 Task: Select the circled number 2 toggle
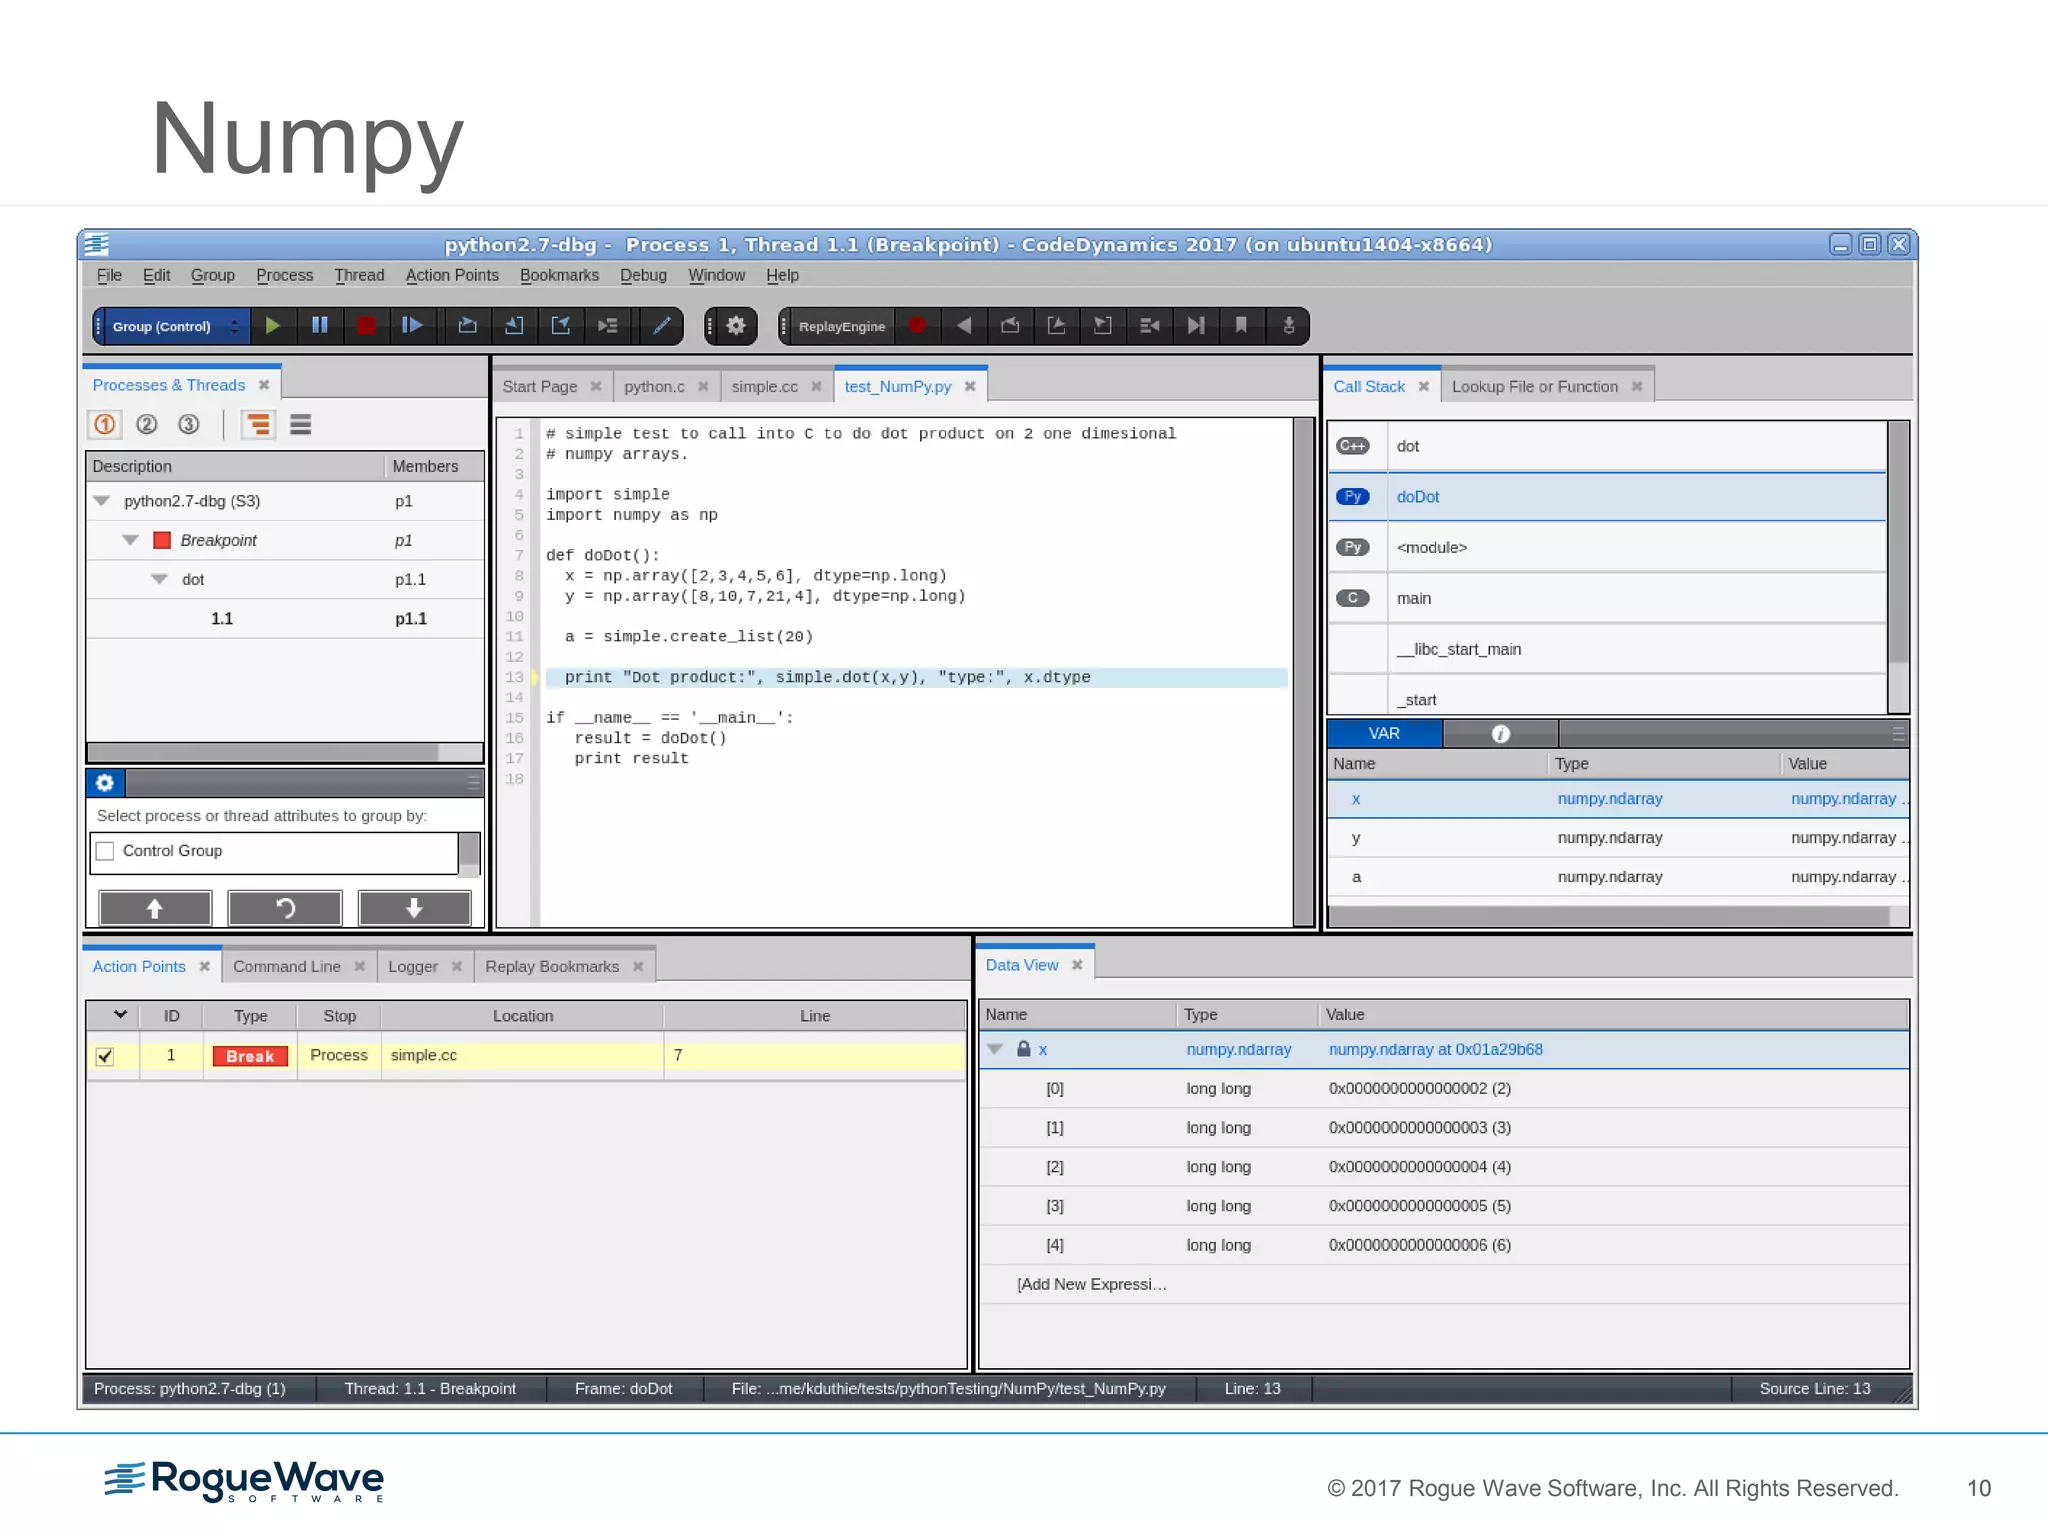[x=147, y=425]
